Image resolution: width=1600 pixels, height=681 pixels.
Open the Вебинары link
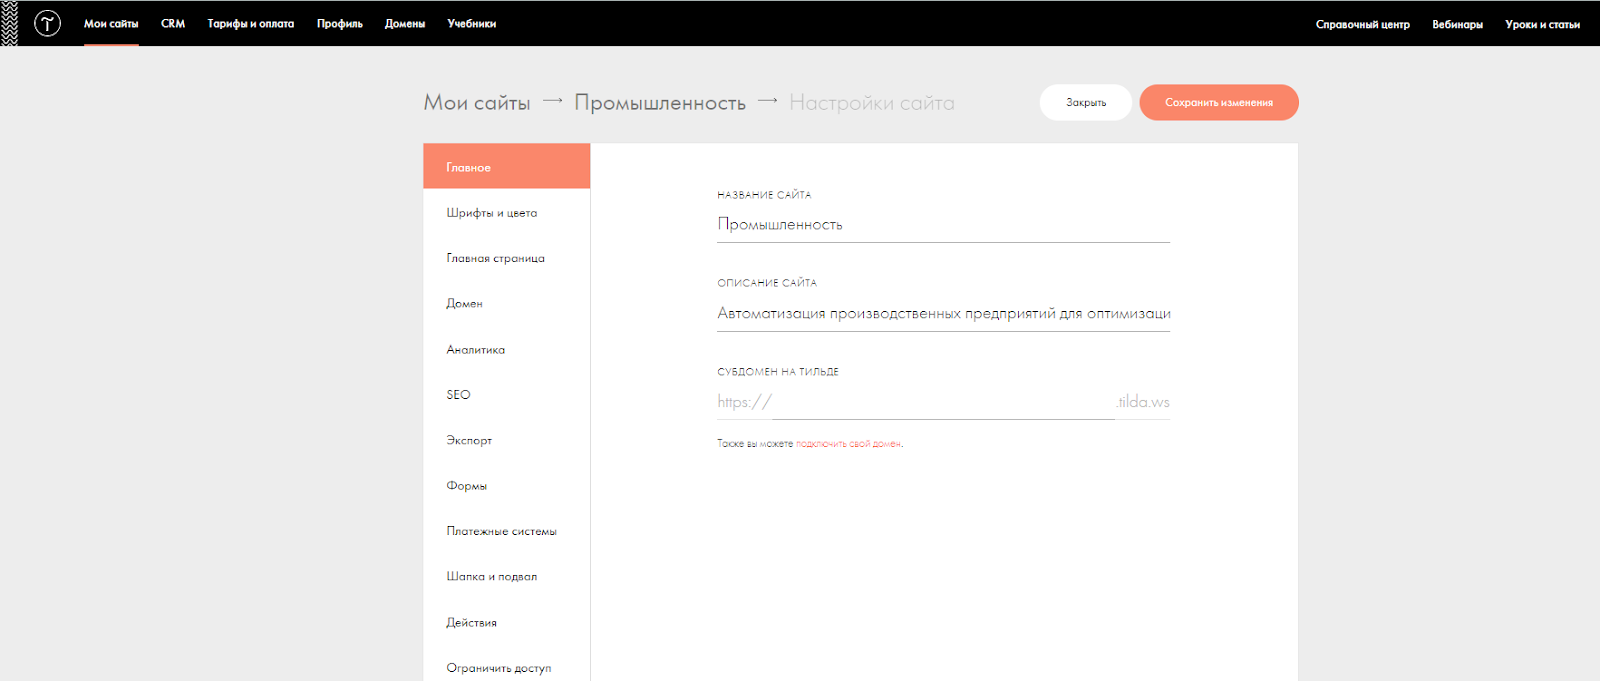click(x=1457, y=24)
